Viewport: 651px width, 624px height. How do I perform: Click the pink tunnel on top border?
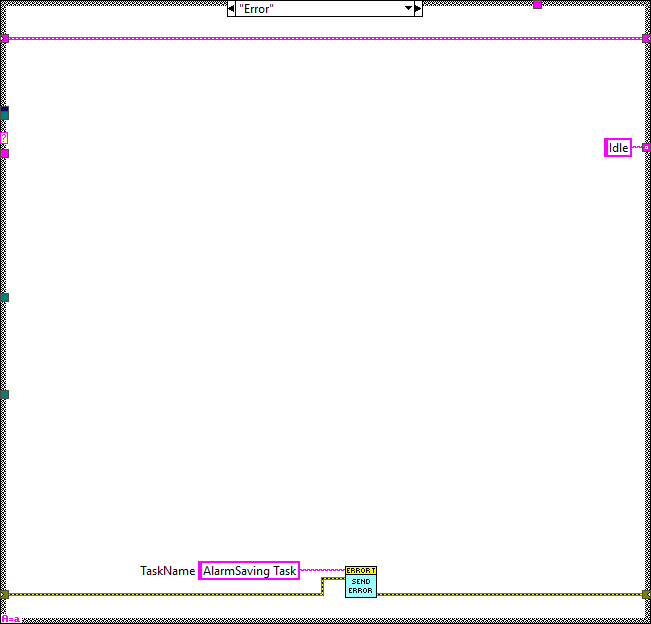(537, 5)
